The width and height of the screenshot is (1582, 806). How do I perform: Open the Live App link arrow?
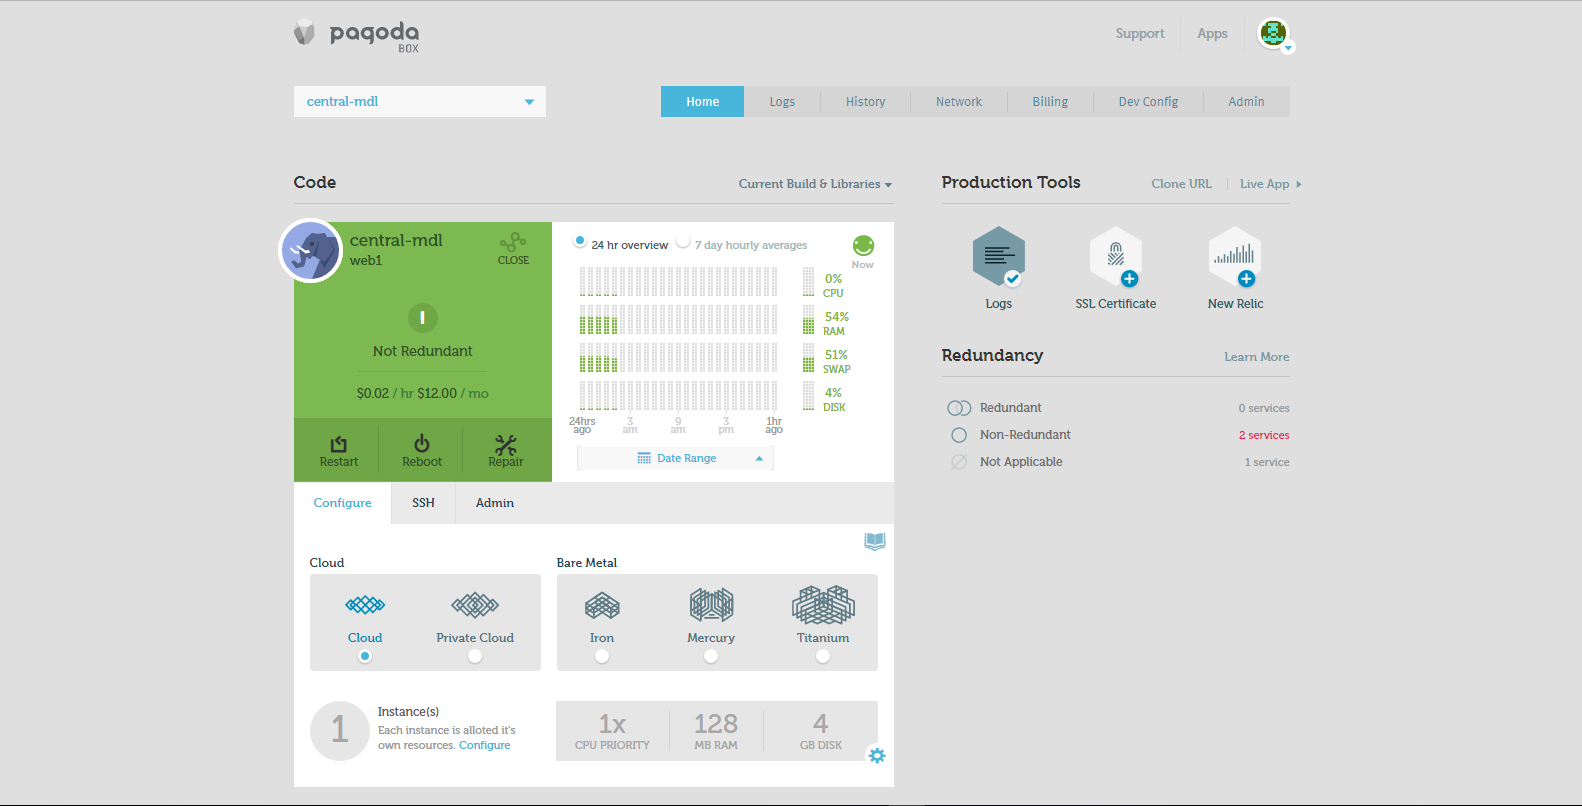click(1299, 184)
